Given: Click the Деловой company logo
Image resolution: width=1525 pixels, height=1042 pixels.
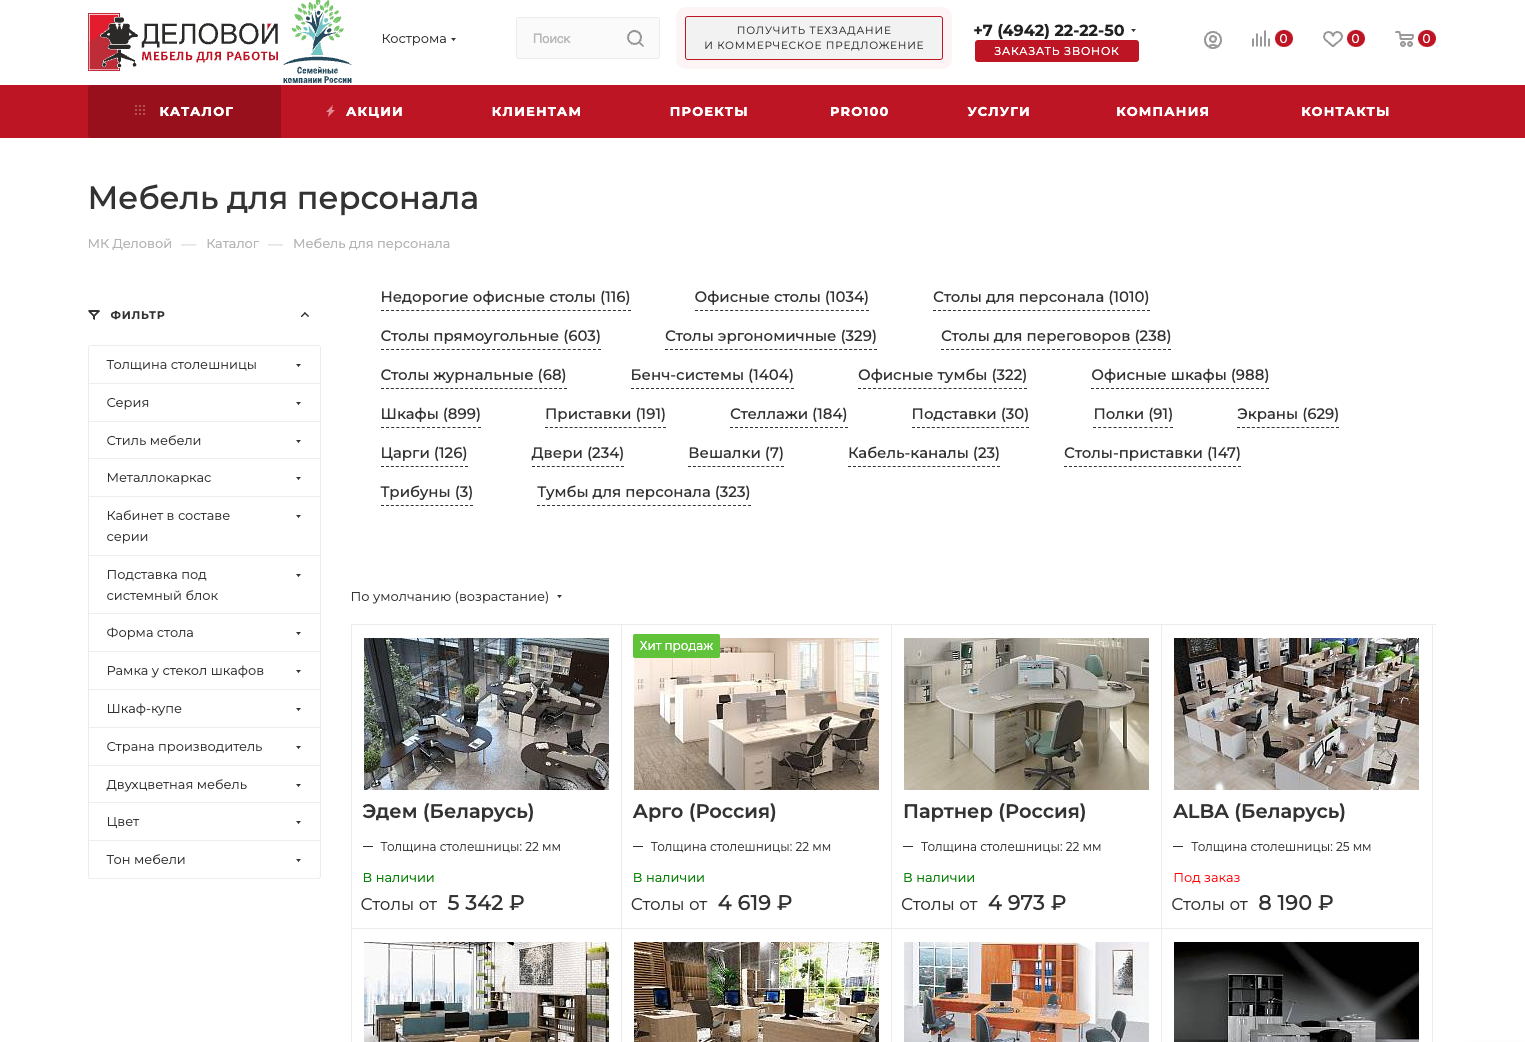Looking at the screenshot, I should 184,42.
